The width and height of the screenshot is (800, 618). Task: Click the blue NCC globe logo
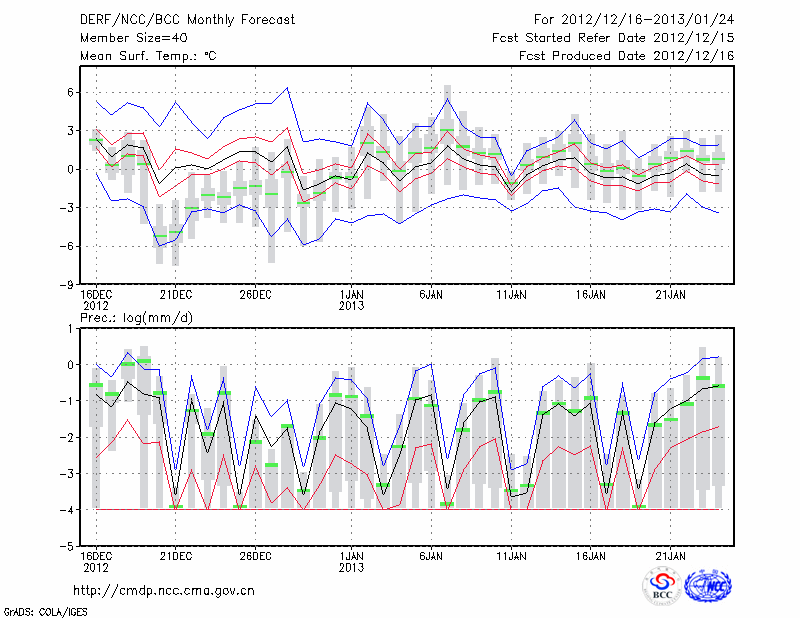(x=707, y=586)
